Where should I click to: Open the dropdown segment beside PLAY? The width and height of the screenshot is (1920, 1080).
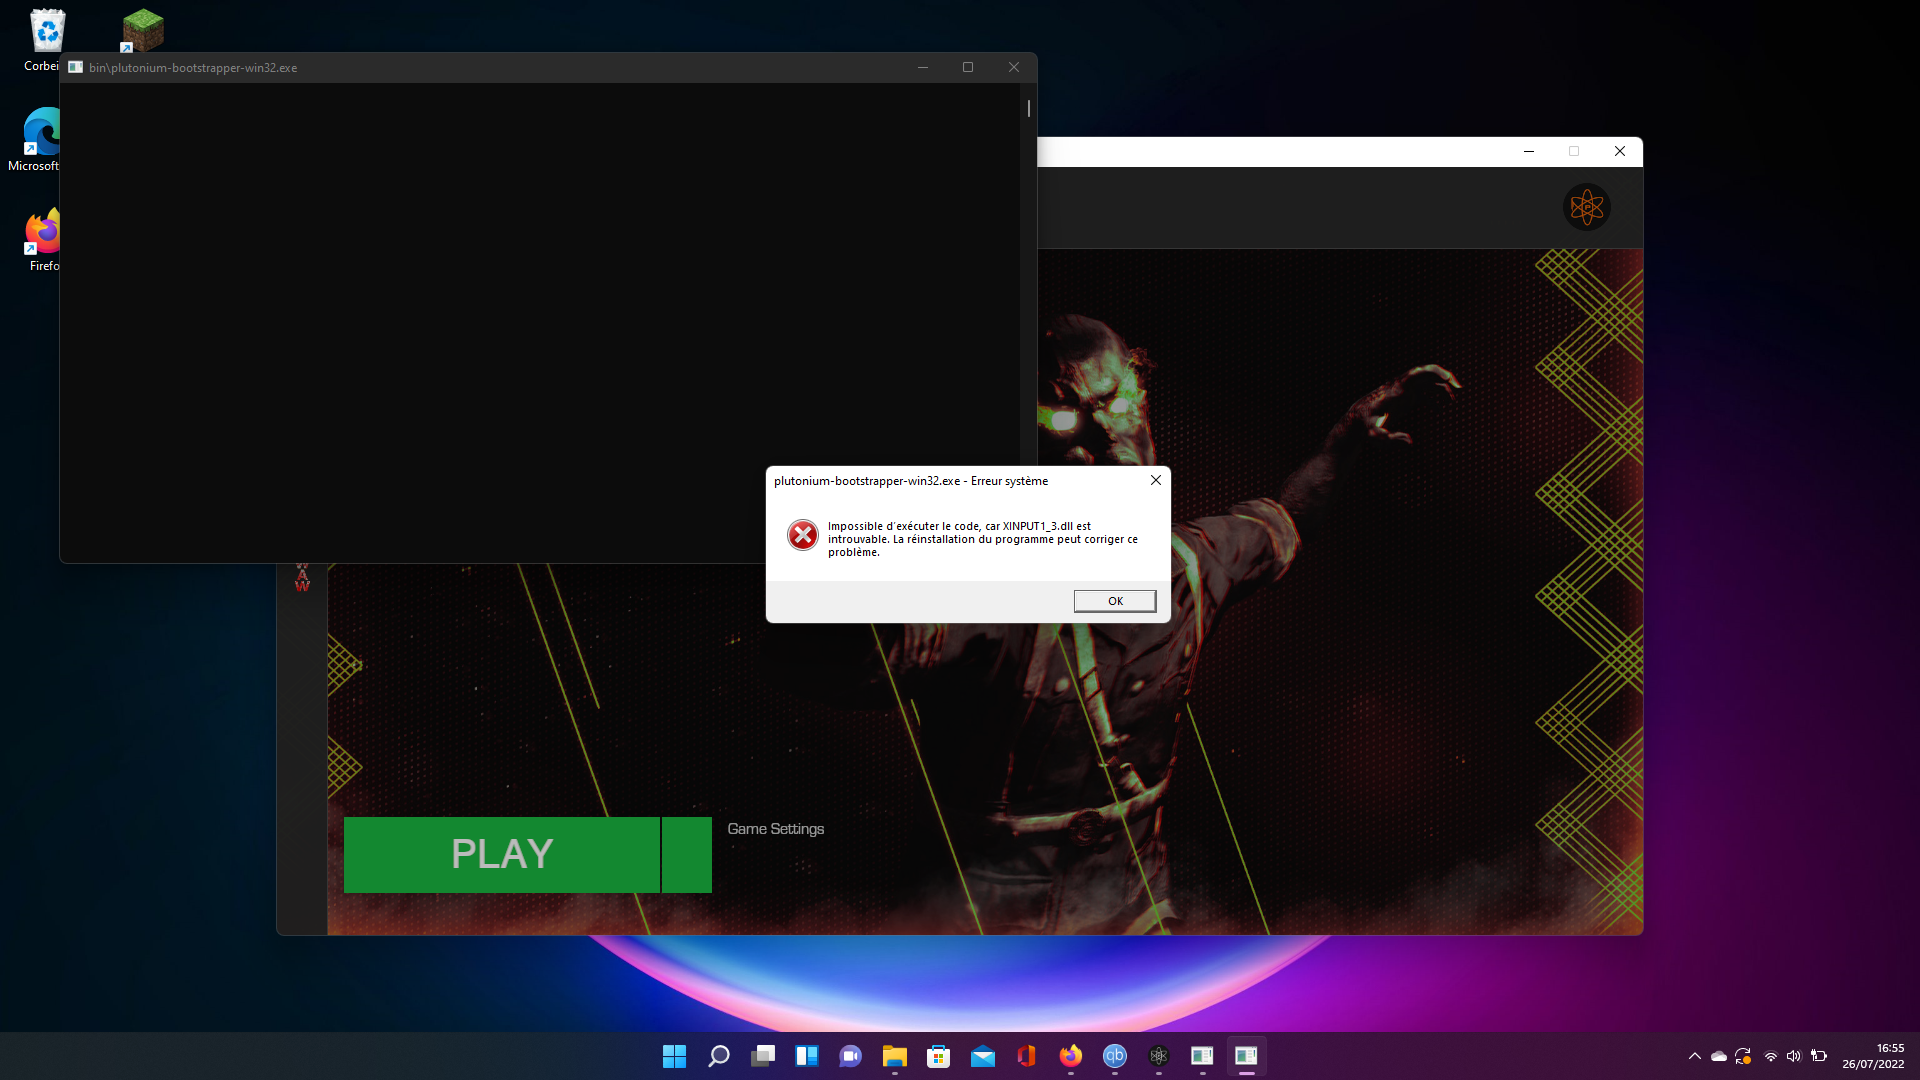pos(687,854)
